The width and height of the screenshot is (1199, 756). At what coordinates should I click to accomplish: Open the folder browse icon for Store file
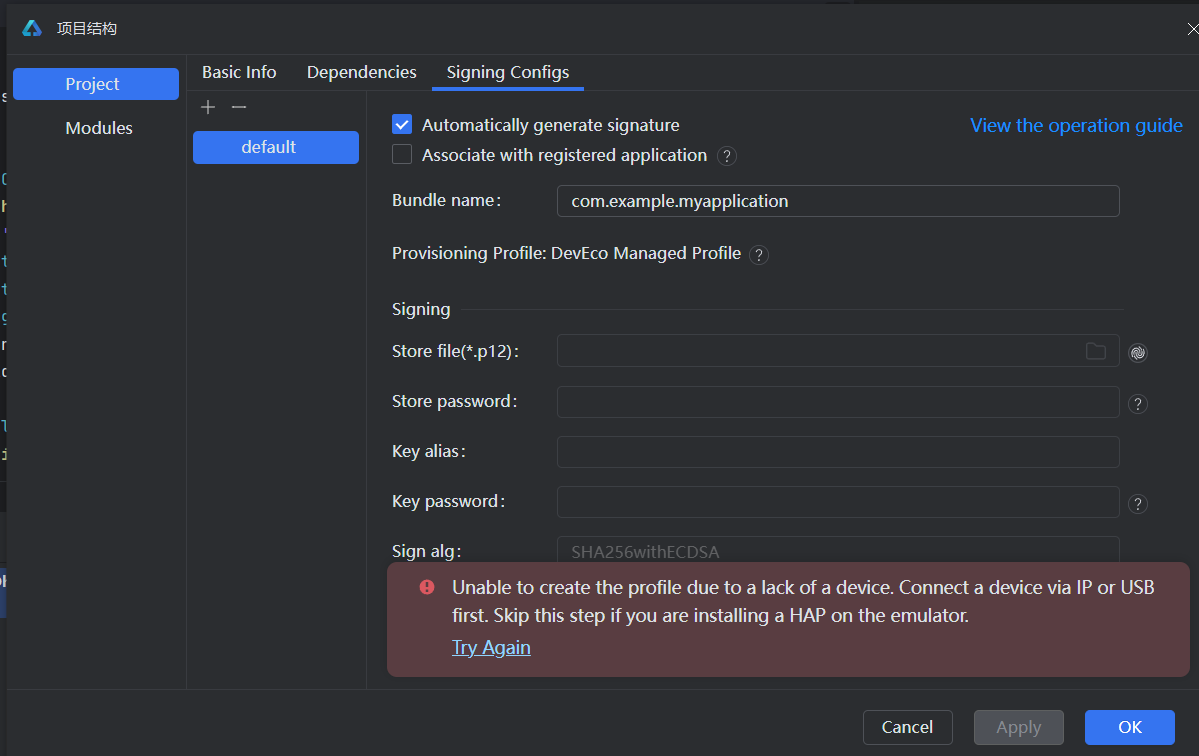[x=1096, y=351]
